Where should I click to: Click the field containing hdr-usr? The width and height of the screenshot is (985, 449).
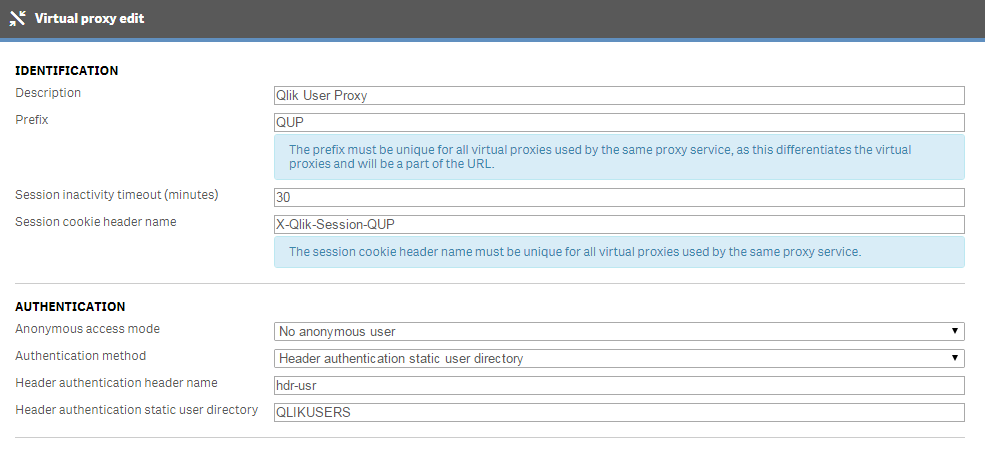click(618, 385)
